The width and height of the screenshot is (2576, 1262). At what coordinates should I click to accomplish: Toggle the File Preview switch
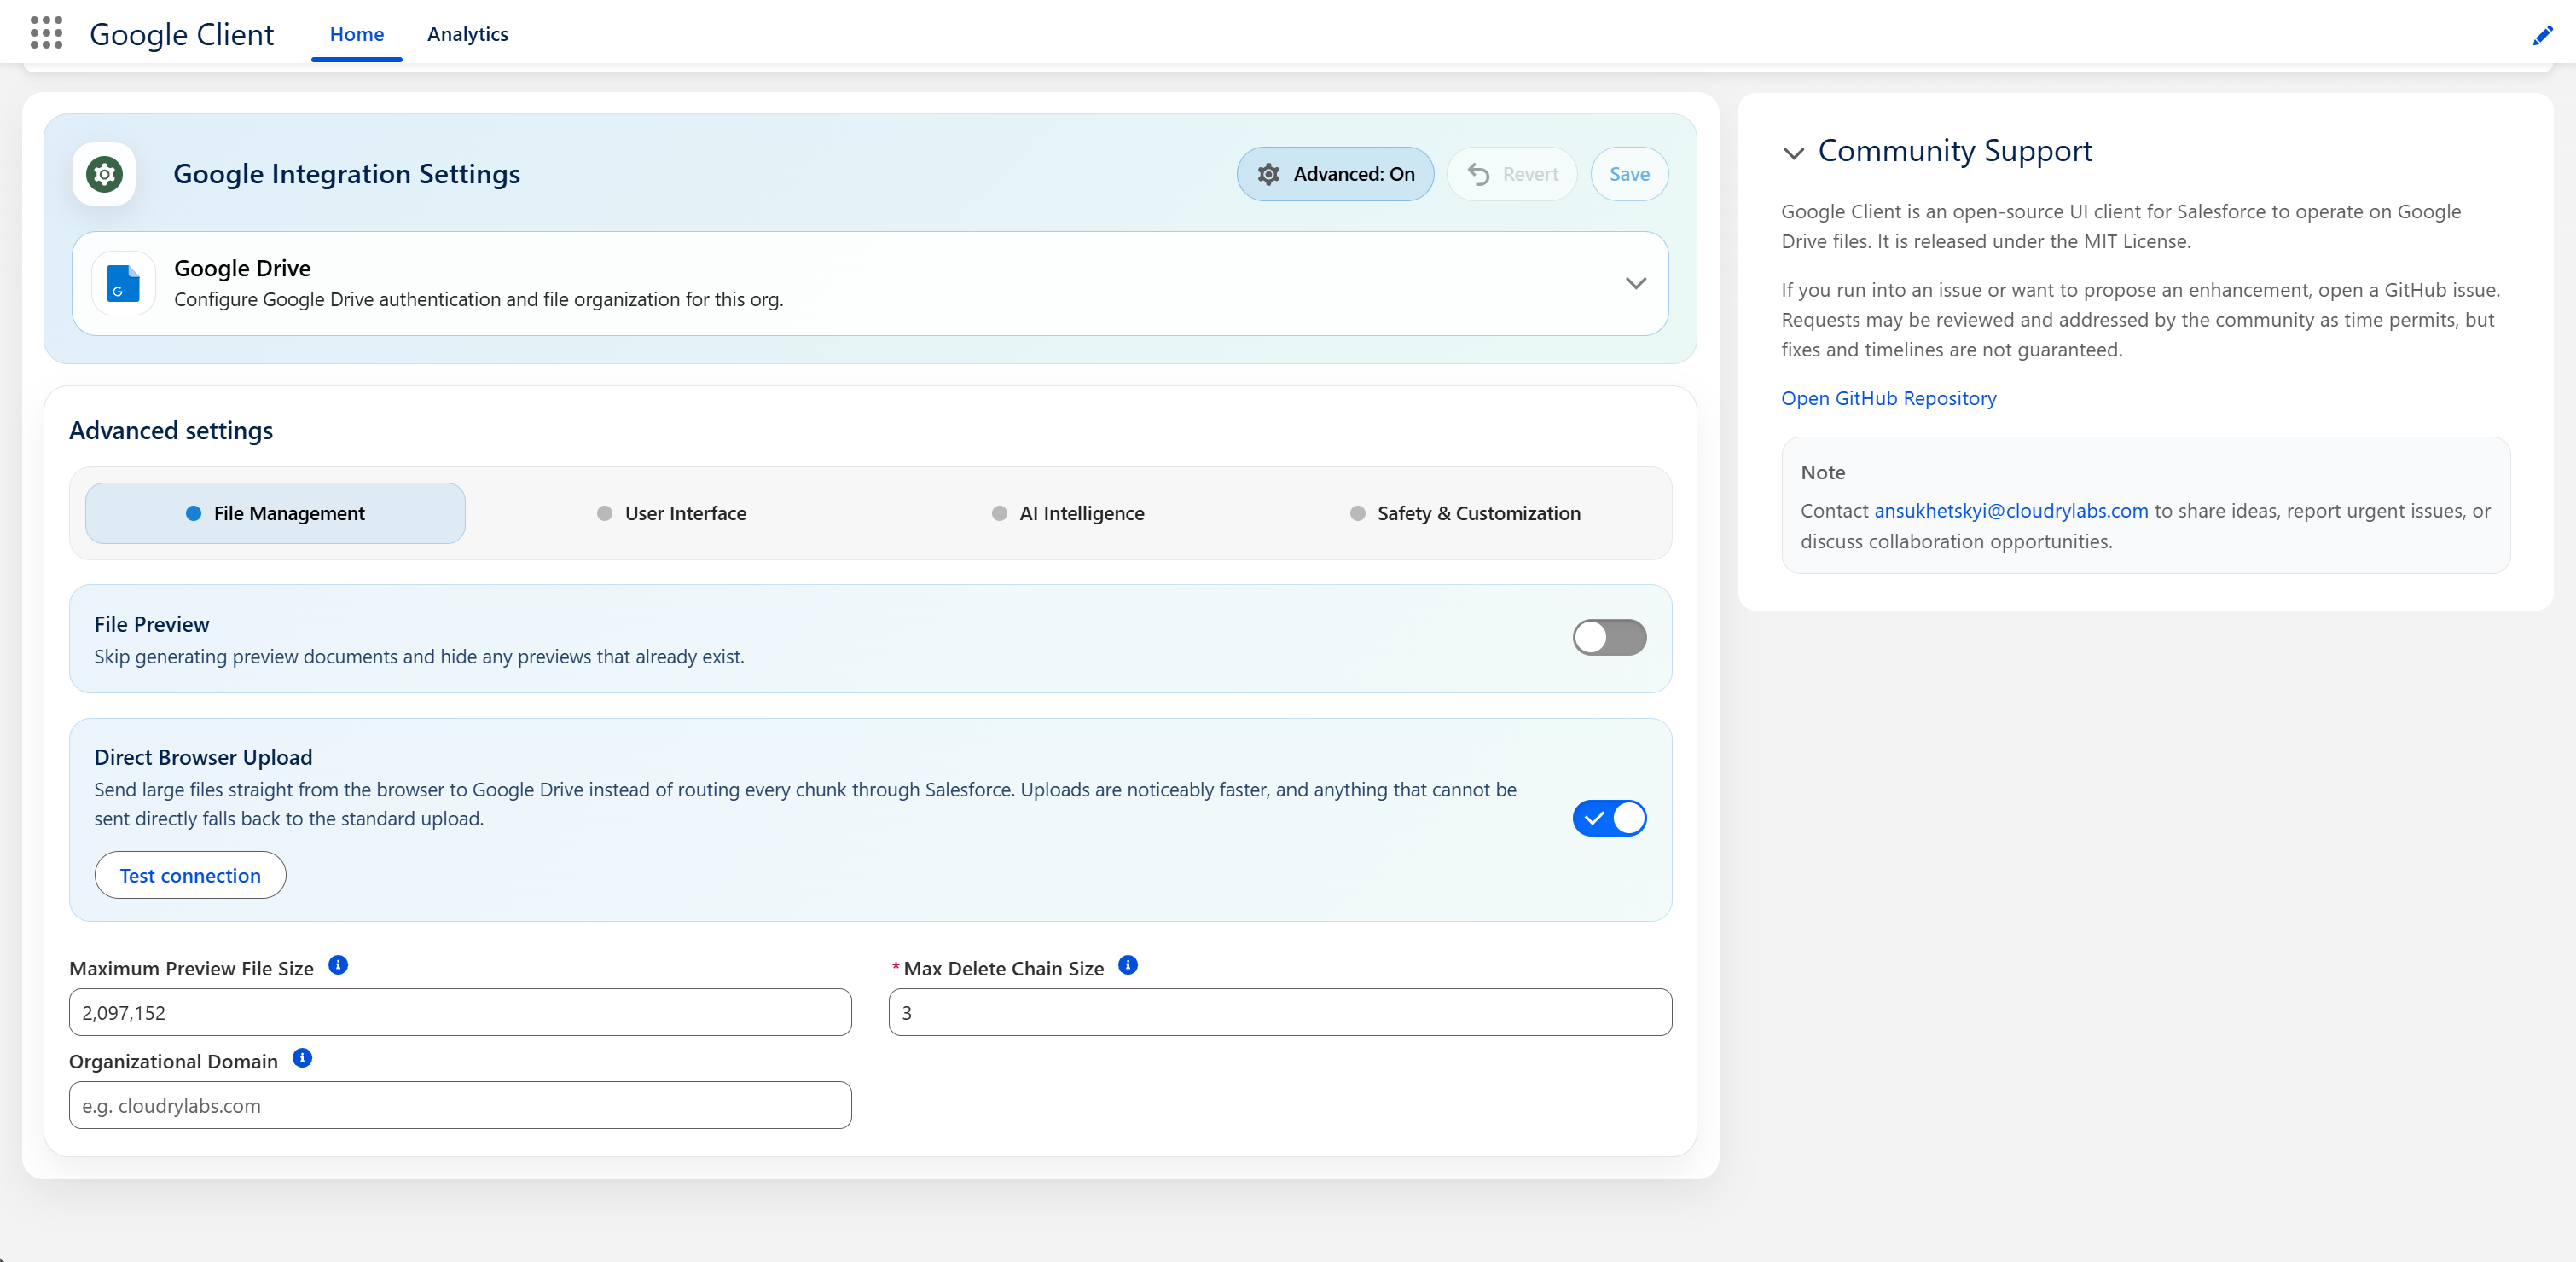1609,638
